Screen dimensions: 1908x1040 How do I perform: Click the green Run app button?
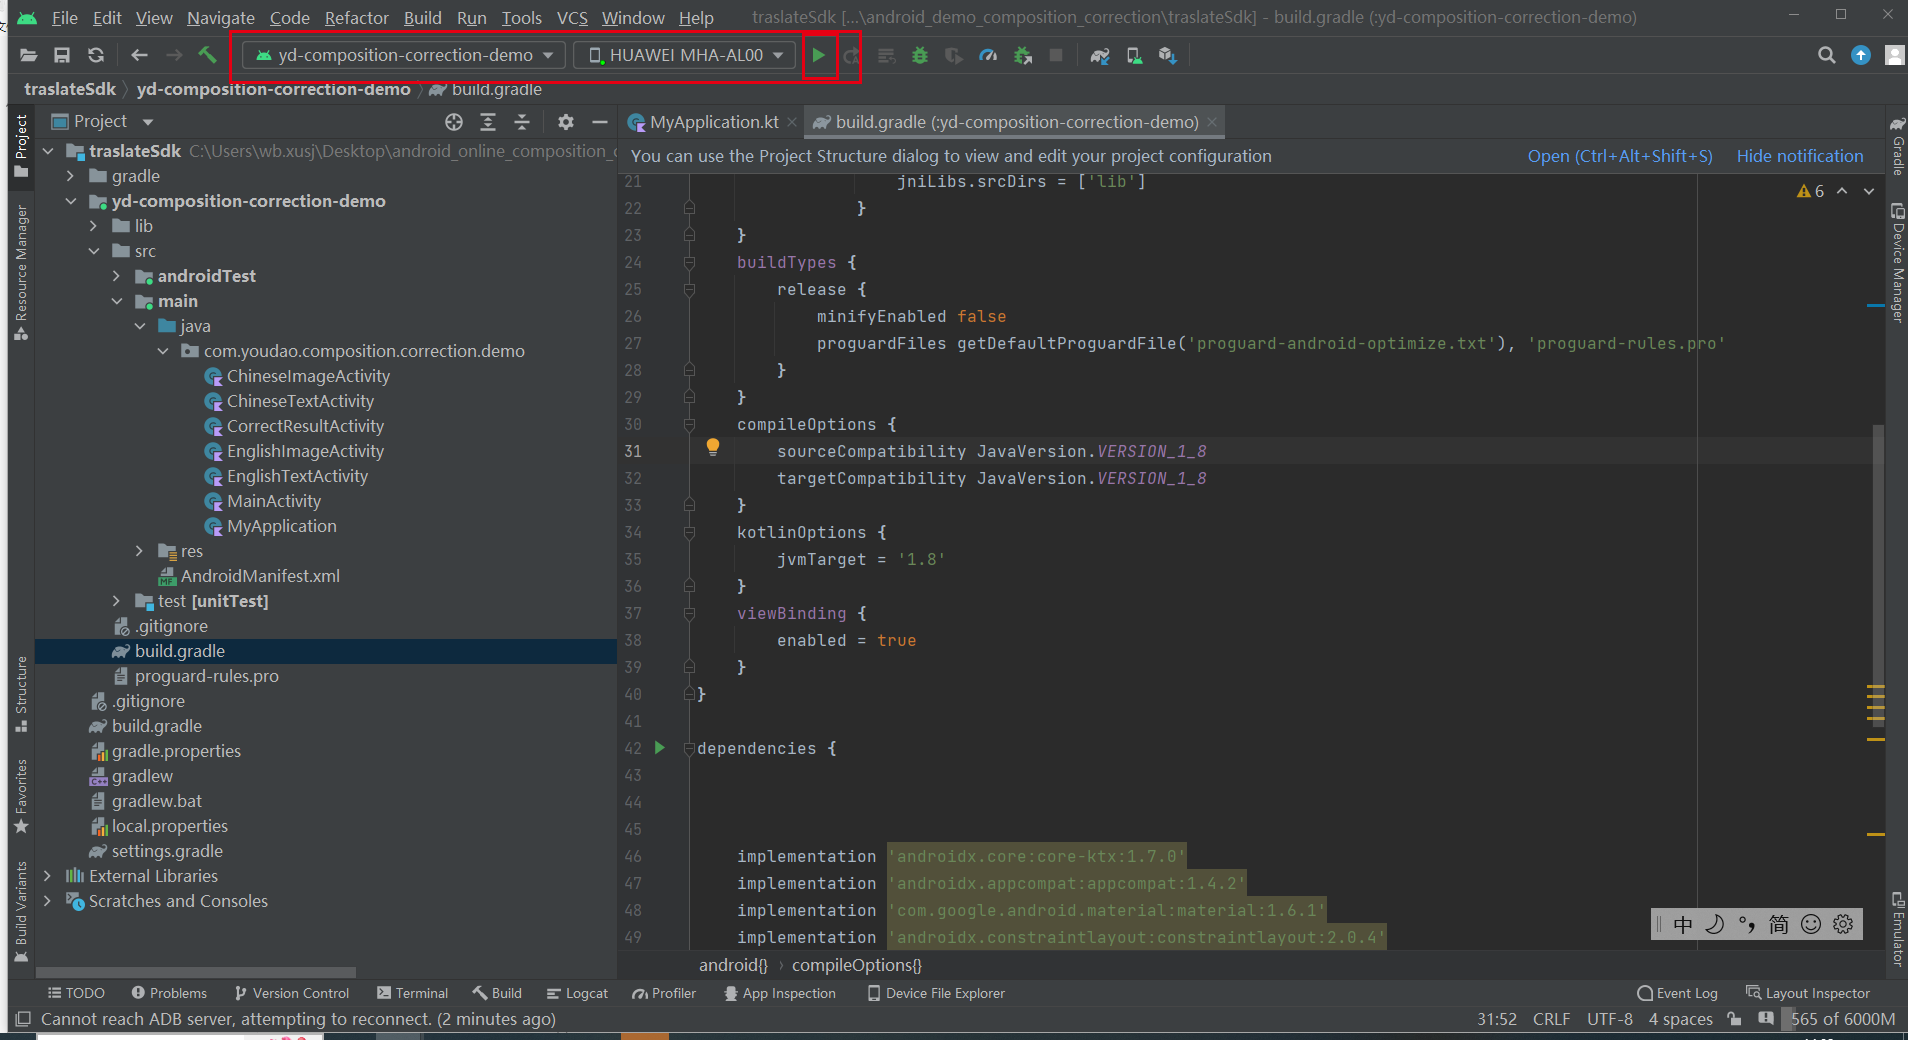click(818, 55)
